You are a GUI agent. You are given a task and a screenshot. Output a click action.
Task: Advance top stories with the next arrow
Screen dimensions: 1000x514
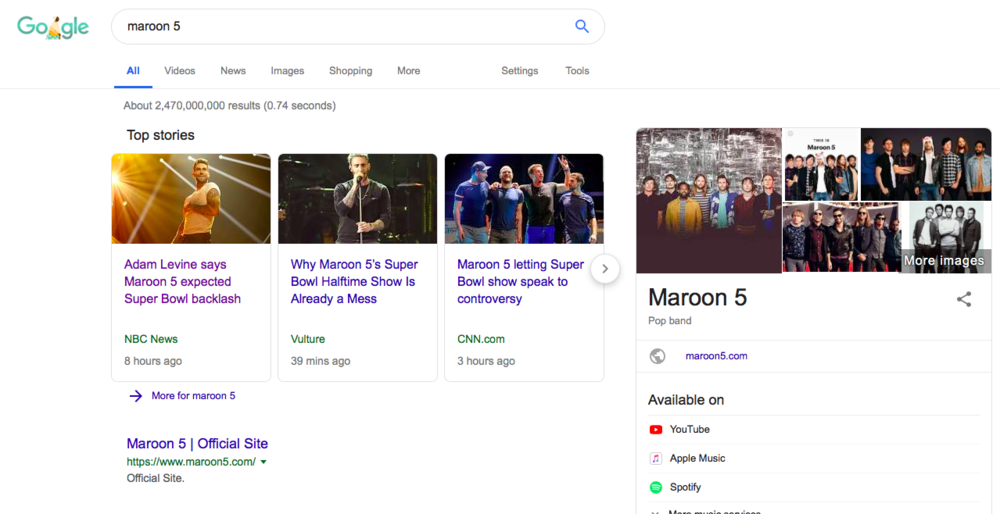605,268
